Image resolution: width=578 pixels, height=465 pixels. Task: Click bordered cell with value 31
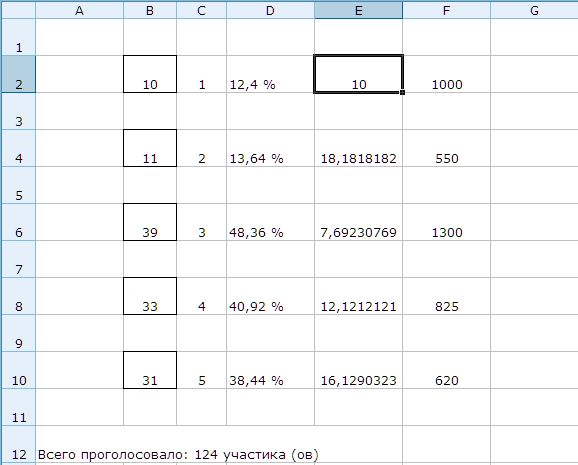(150, 370)
